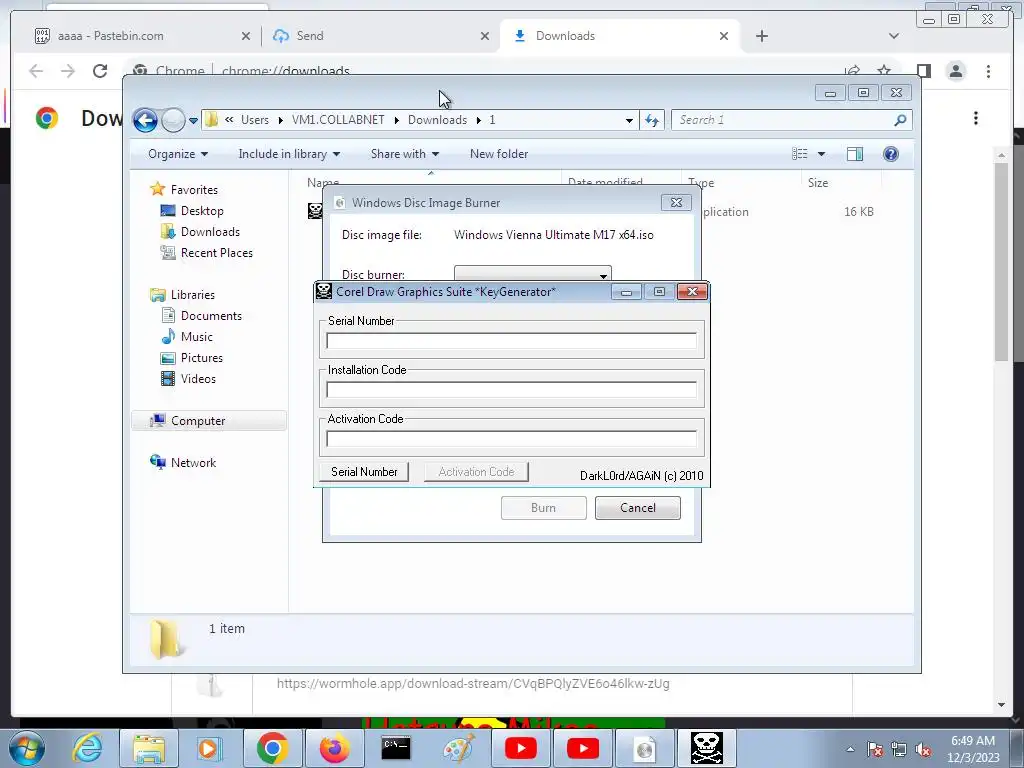1024x768 pixels.
Task: Close the Windows Disc Image Burner dialog
Action: 676,202
